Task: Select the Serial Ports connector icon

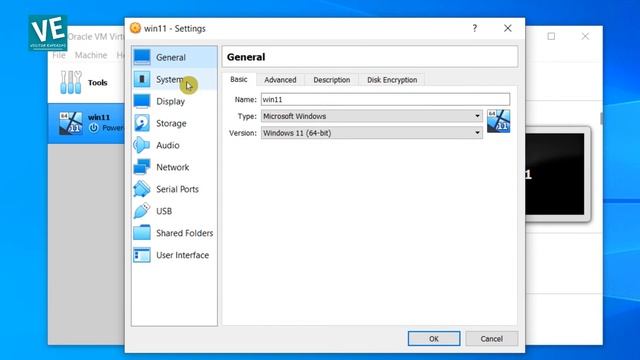Action: pos(142,189)
